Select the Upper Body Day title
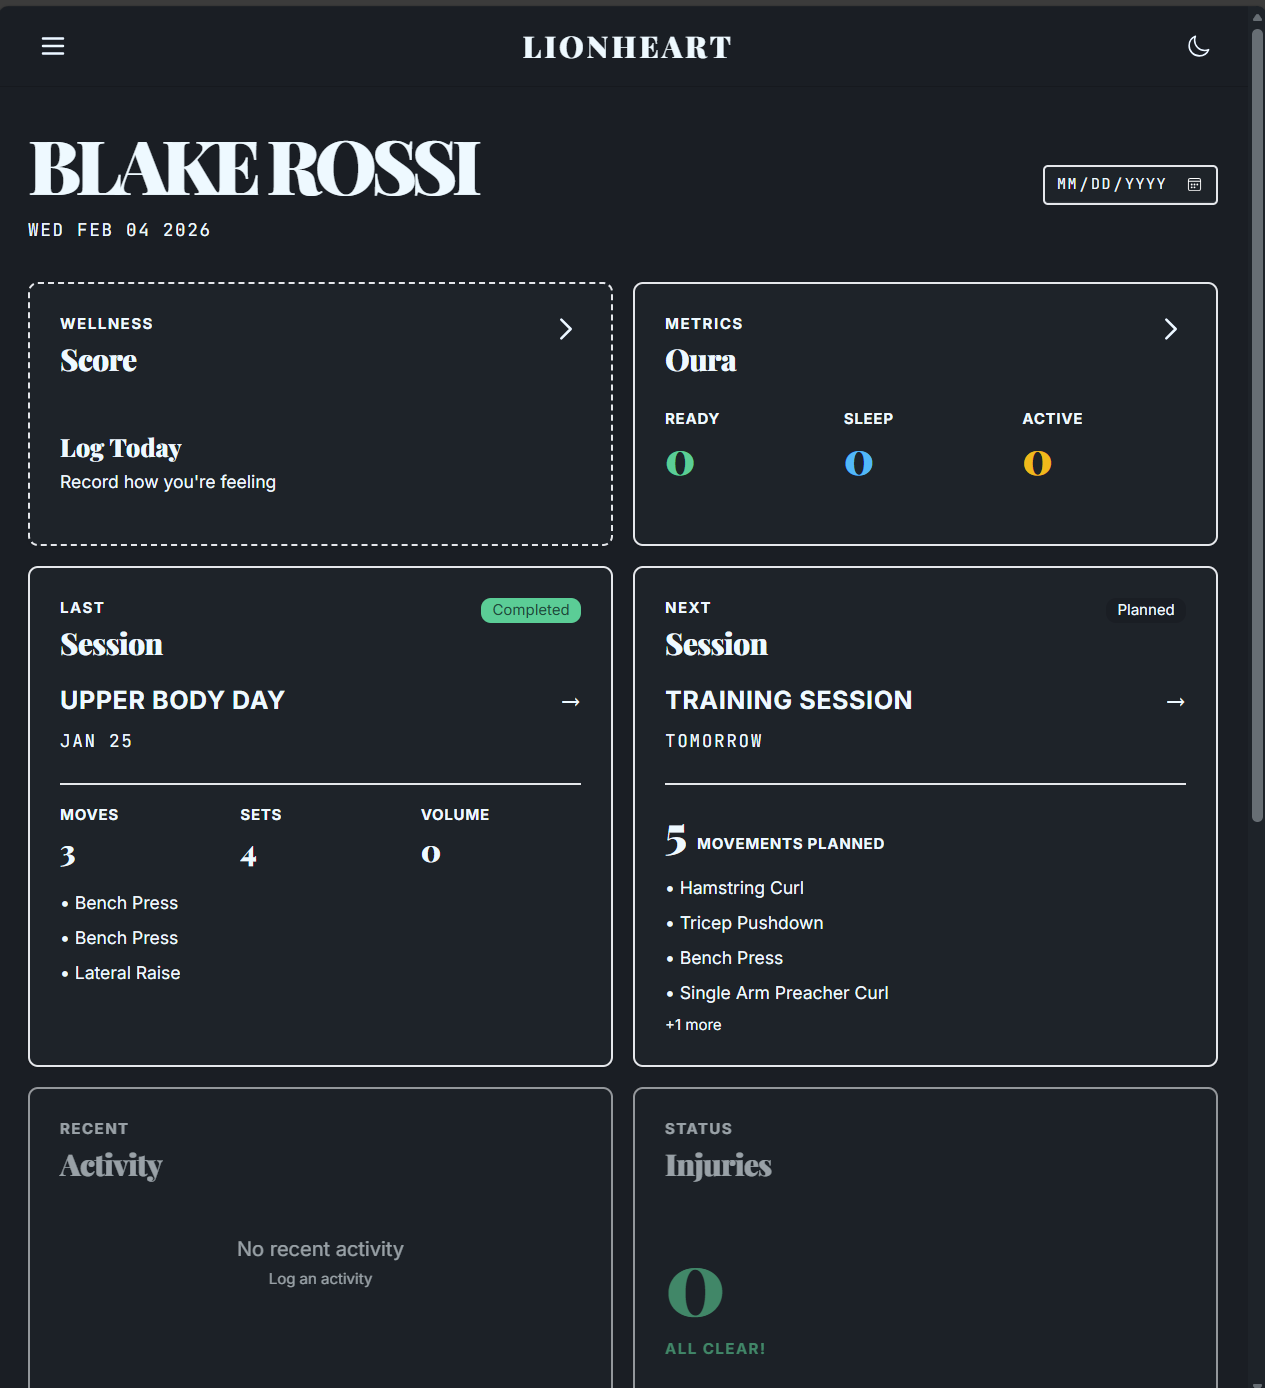Screen dimensions: 1265x1388 coord(173,700)
